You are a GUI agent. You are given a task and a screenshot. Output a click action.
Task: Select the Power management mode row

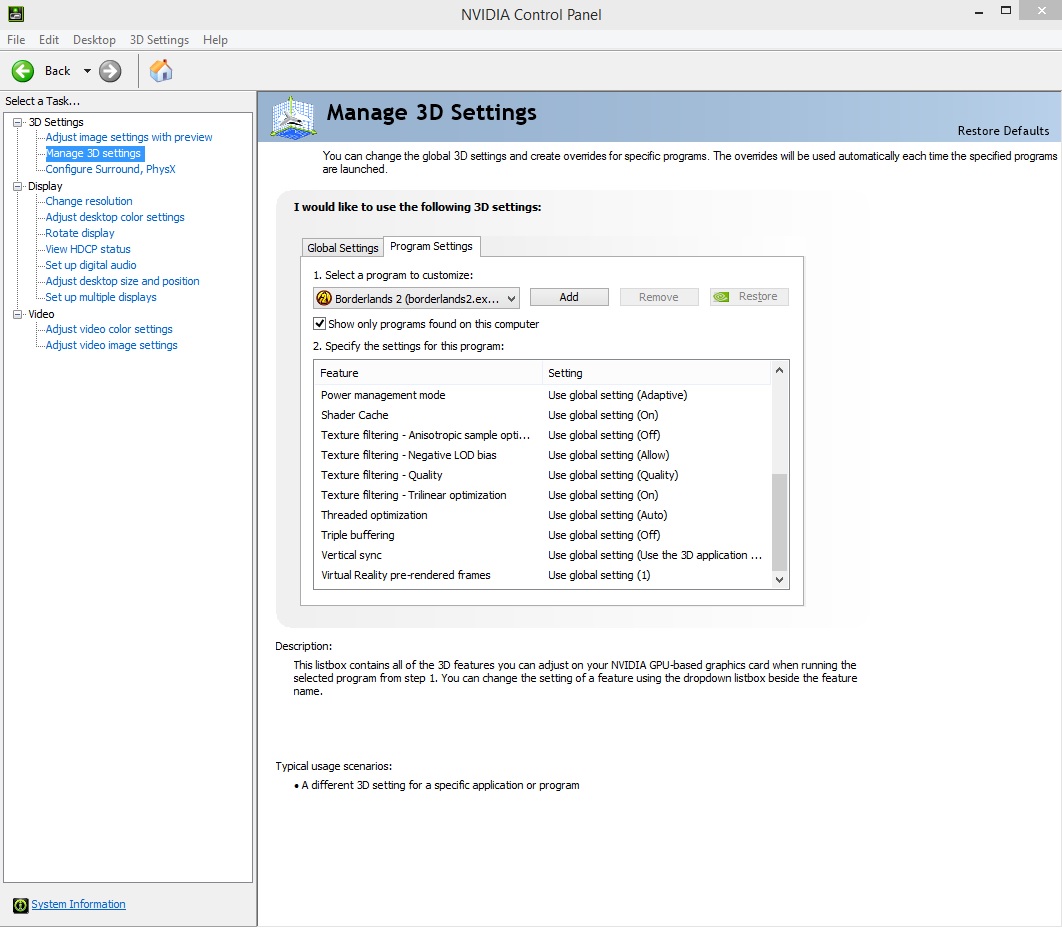tap(543, 396)
